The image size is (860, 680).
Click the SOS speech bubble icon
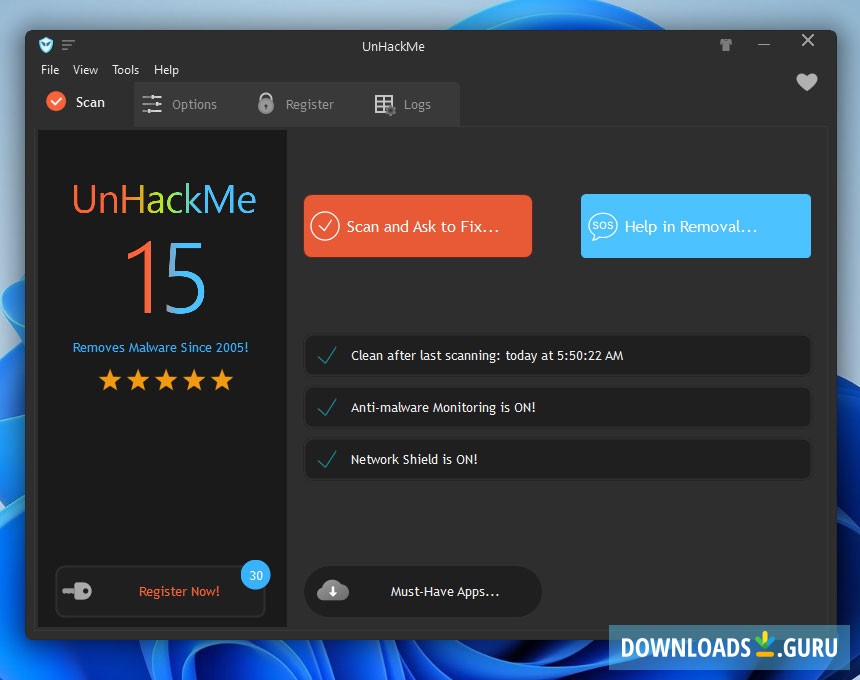[x=603, y=226]
